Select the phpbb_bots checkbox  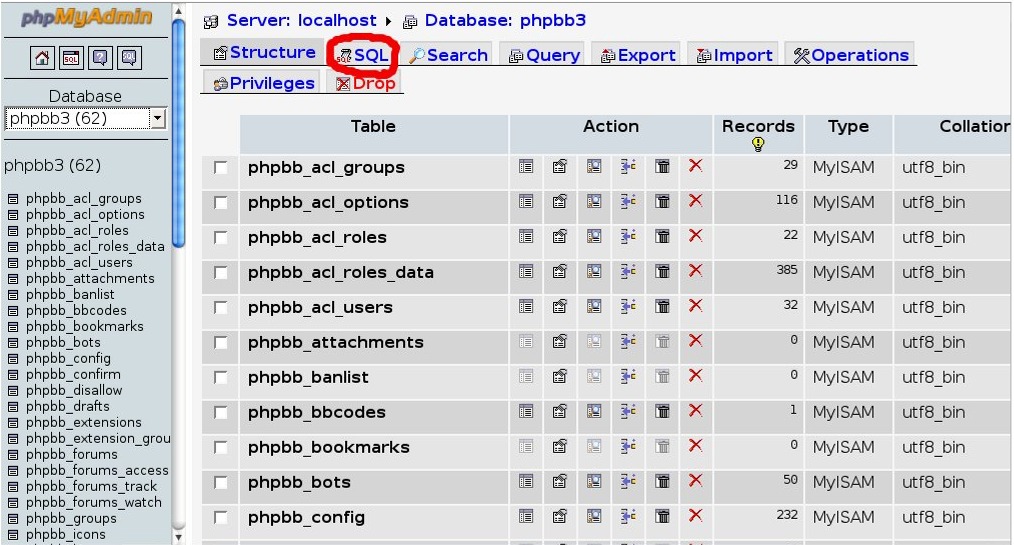tap(221, 482)
